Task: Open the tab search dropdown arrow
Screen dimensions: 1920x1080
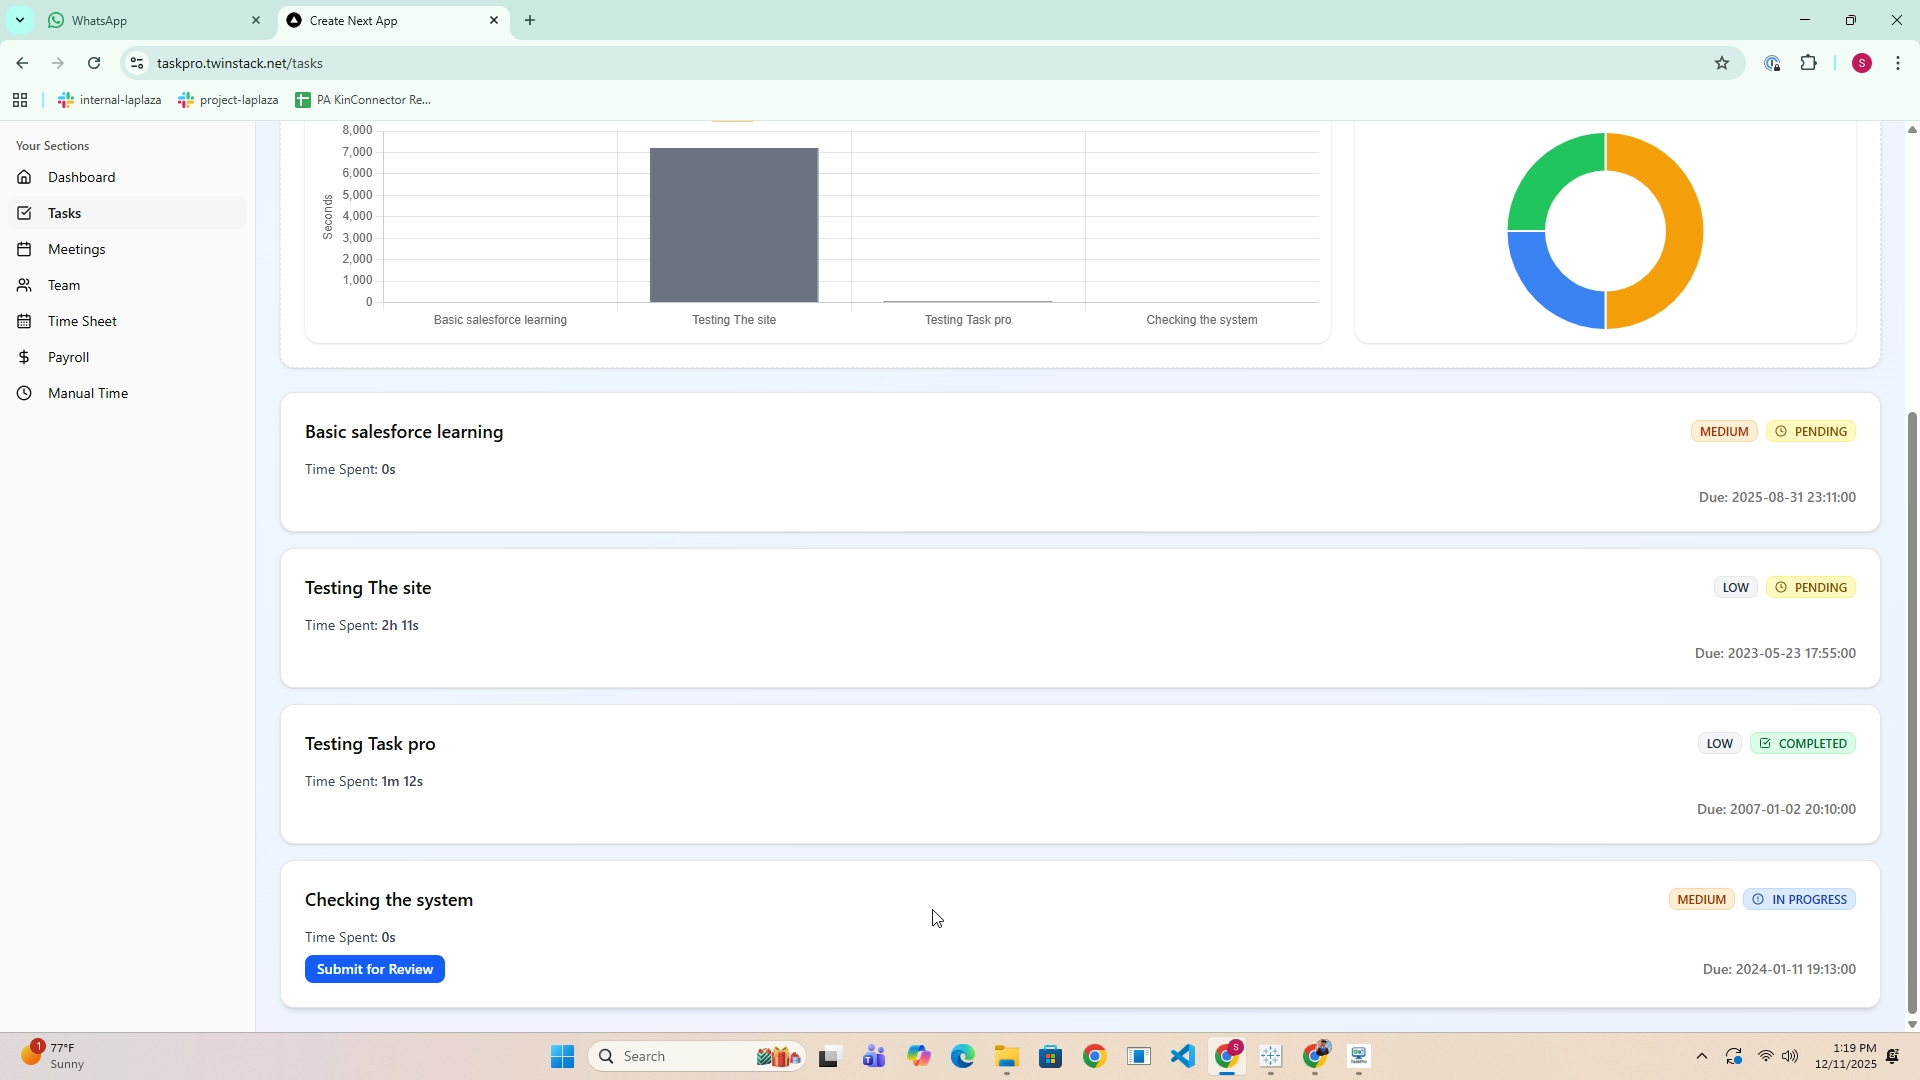Action: (19, 20)
